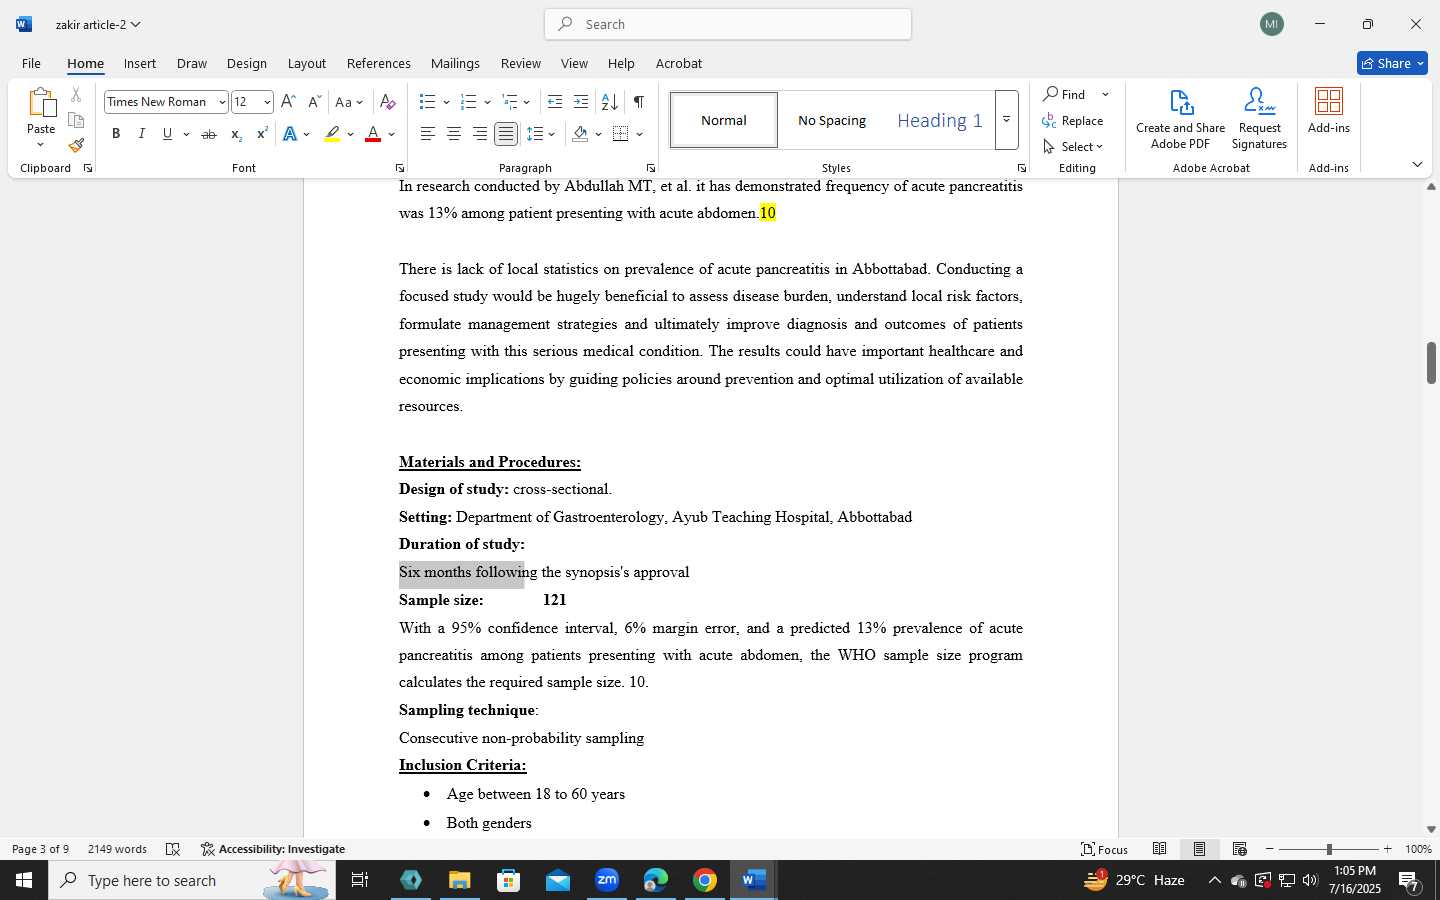Apply strikethrough formatting
The height and width of the screenshot is (900, 1440).
click(x=209, y=134)
